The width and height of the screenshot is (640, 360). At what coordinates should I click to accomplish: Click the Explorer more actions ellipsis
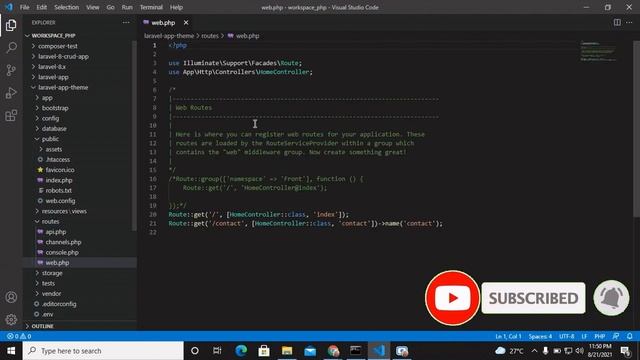point(126,23)
